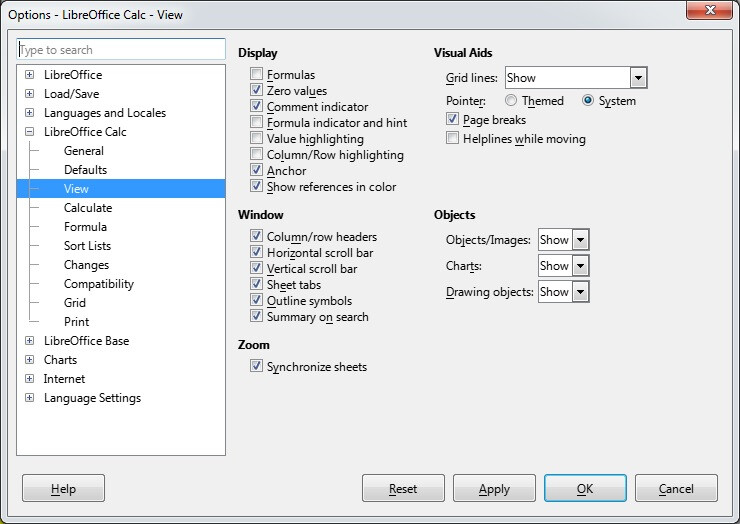
Task: Expand the LibreOffice Base tree node
Action: point(29,341)
